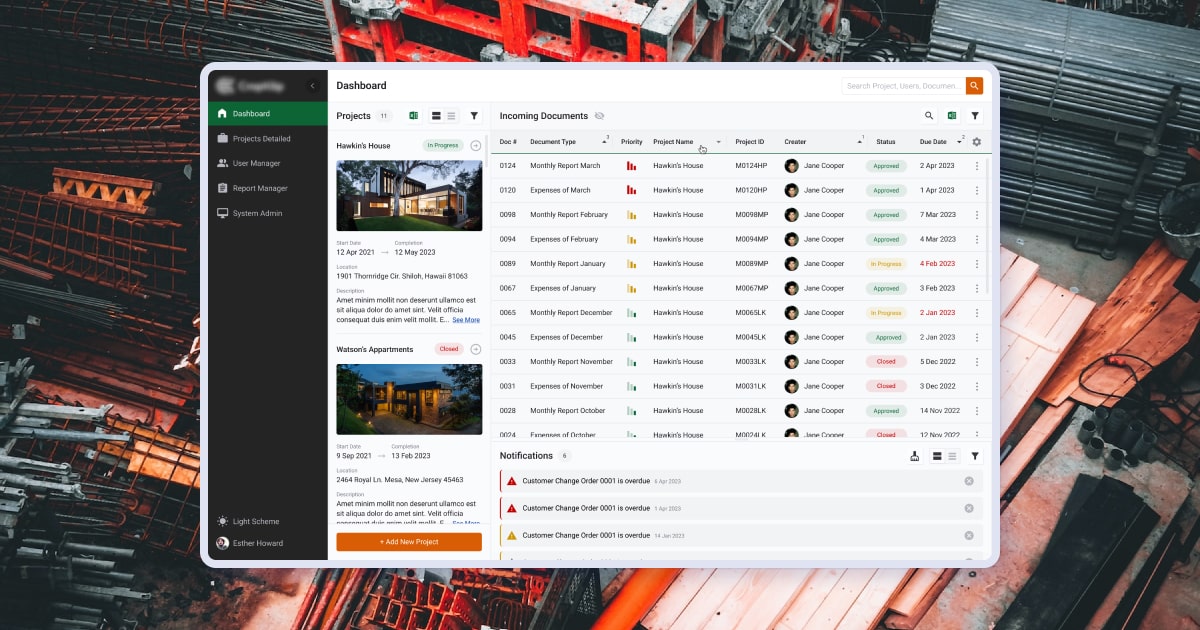Open the filter for Incoming Documents
1200x630 pixels.
(976, 115)
